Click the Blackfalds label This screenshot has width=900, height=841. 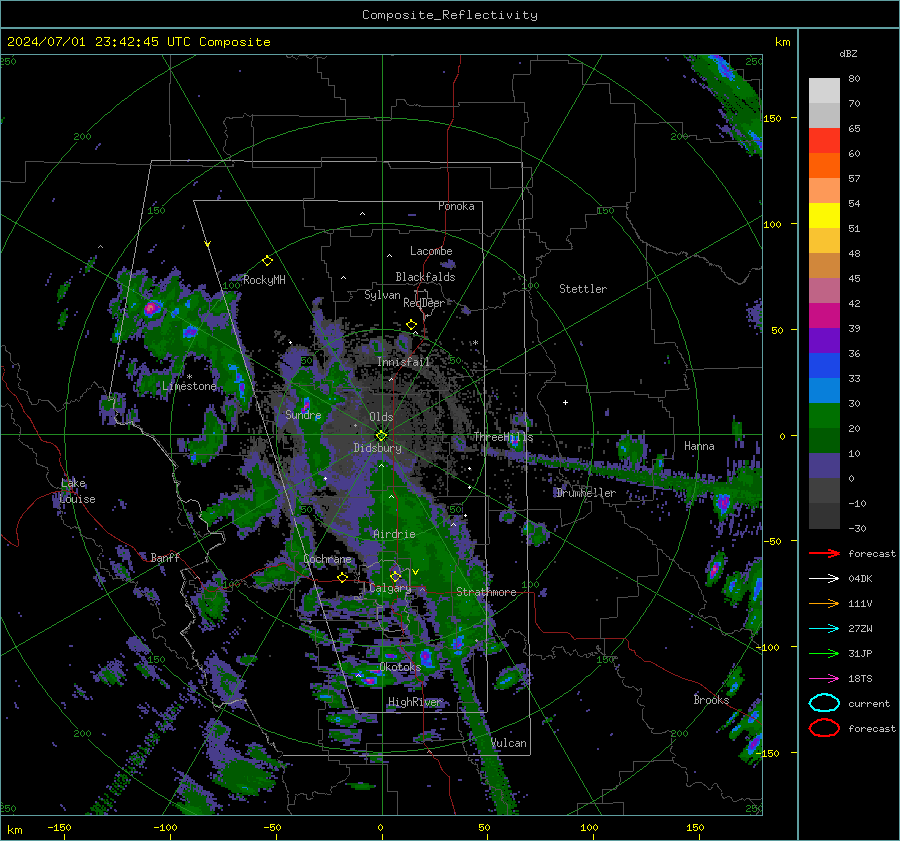pos(425,277)
